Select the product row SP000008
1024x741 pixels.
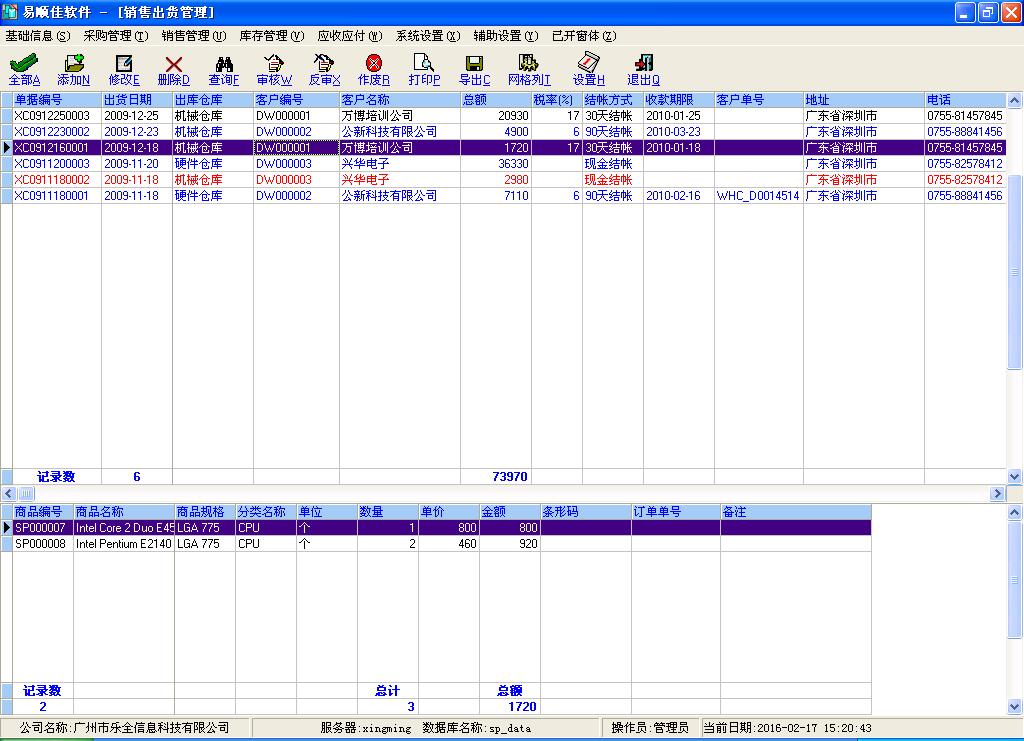(x=40, y=544)
